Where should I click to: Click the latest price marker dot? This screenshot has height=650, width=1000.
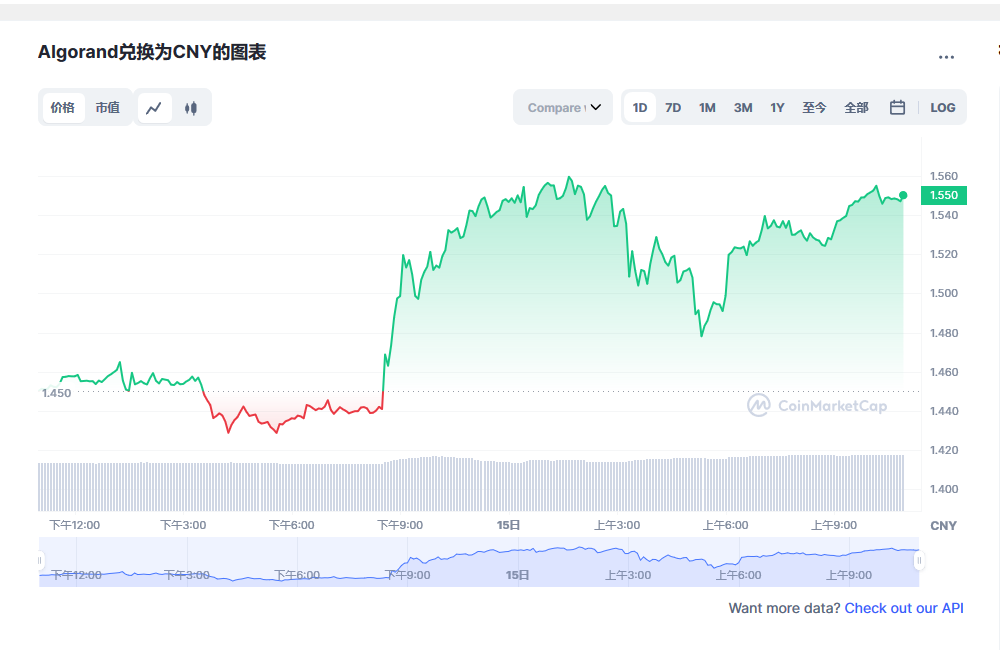(x=901, y=197)
